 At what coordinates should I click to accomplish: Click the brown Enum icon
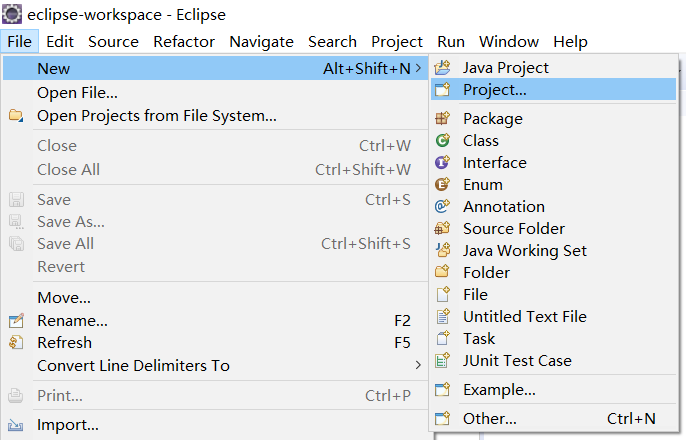[442, 185]
